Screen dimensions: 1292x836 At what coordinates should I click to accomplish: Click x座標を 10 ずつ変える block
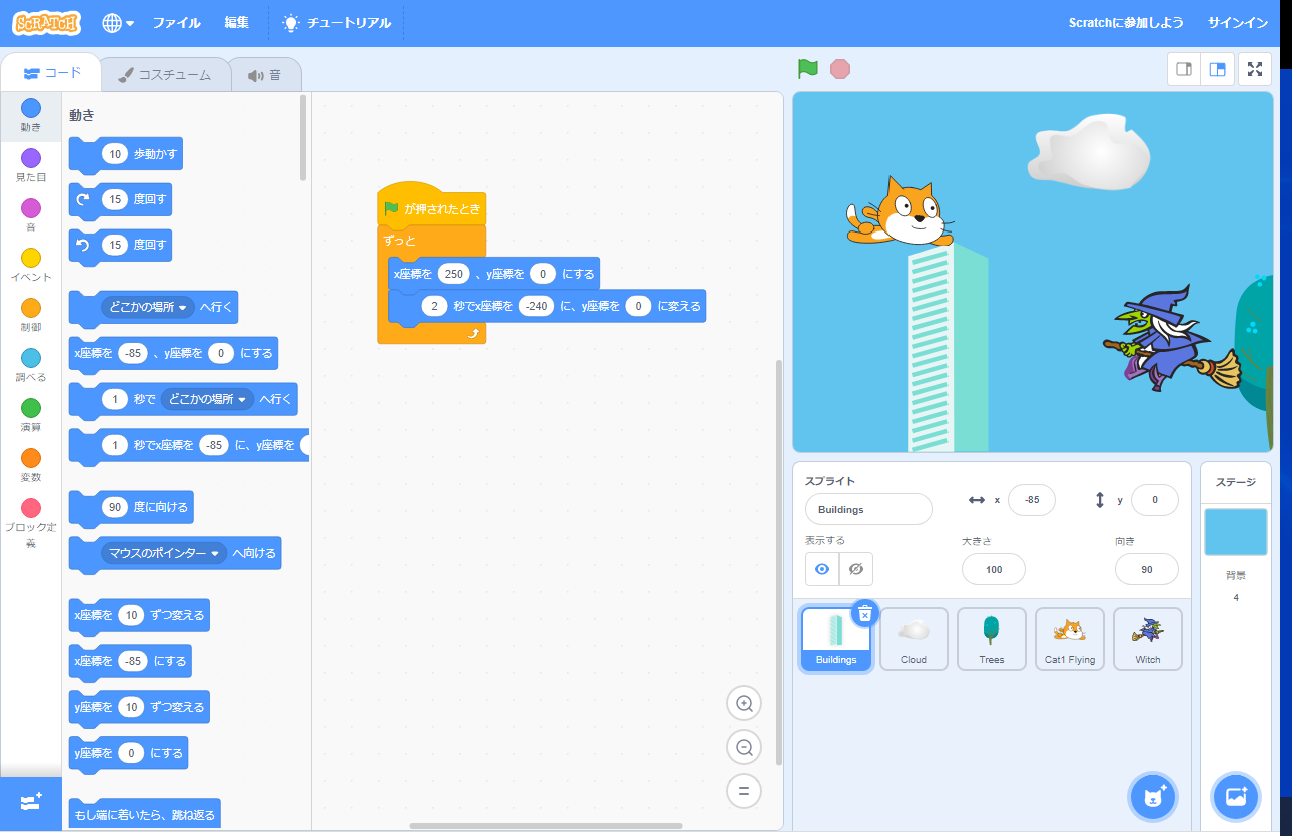[x=139, y=615]
